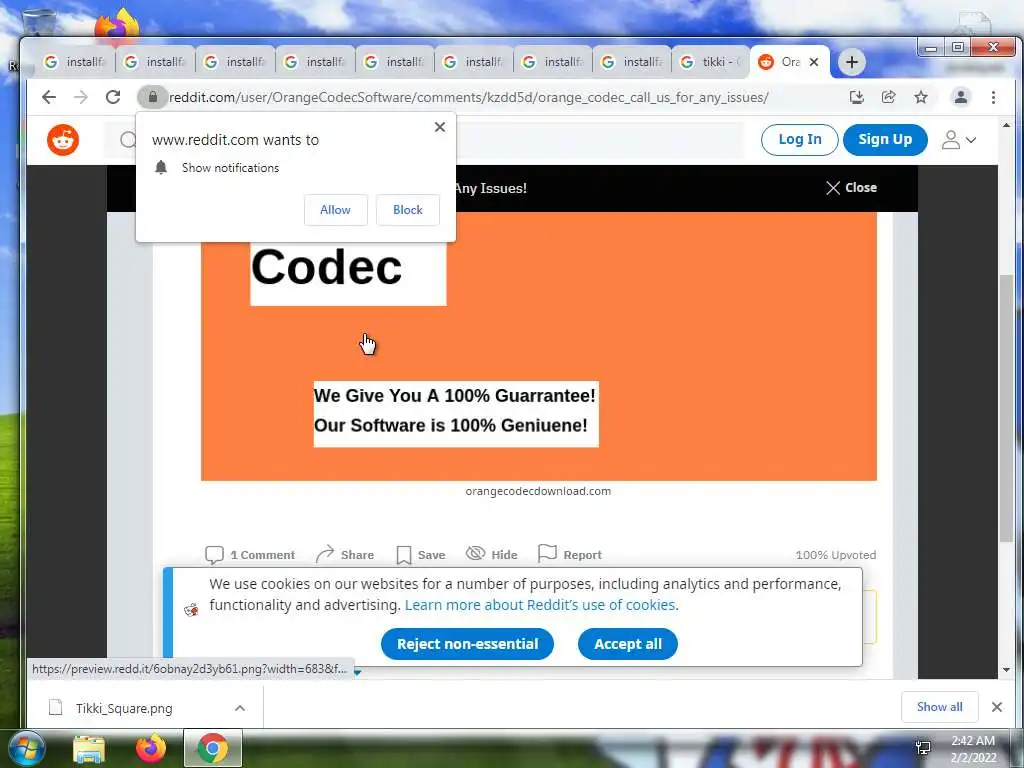Open orangecodecdownload.com link
The height and width of the screenshot is (768, 1024).
coord(538,491)
